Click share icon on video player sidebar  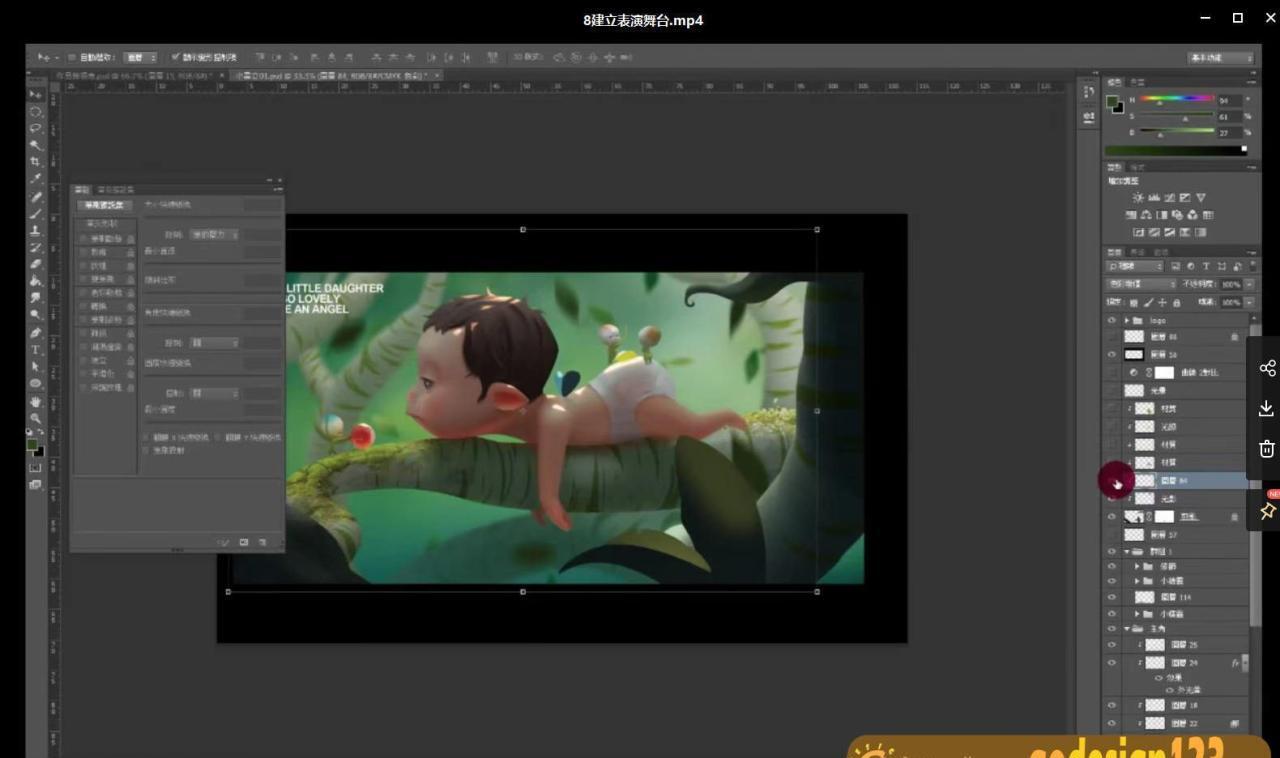1267,368
